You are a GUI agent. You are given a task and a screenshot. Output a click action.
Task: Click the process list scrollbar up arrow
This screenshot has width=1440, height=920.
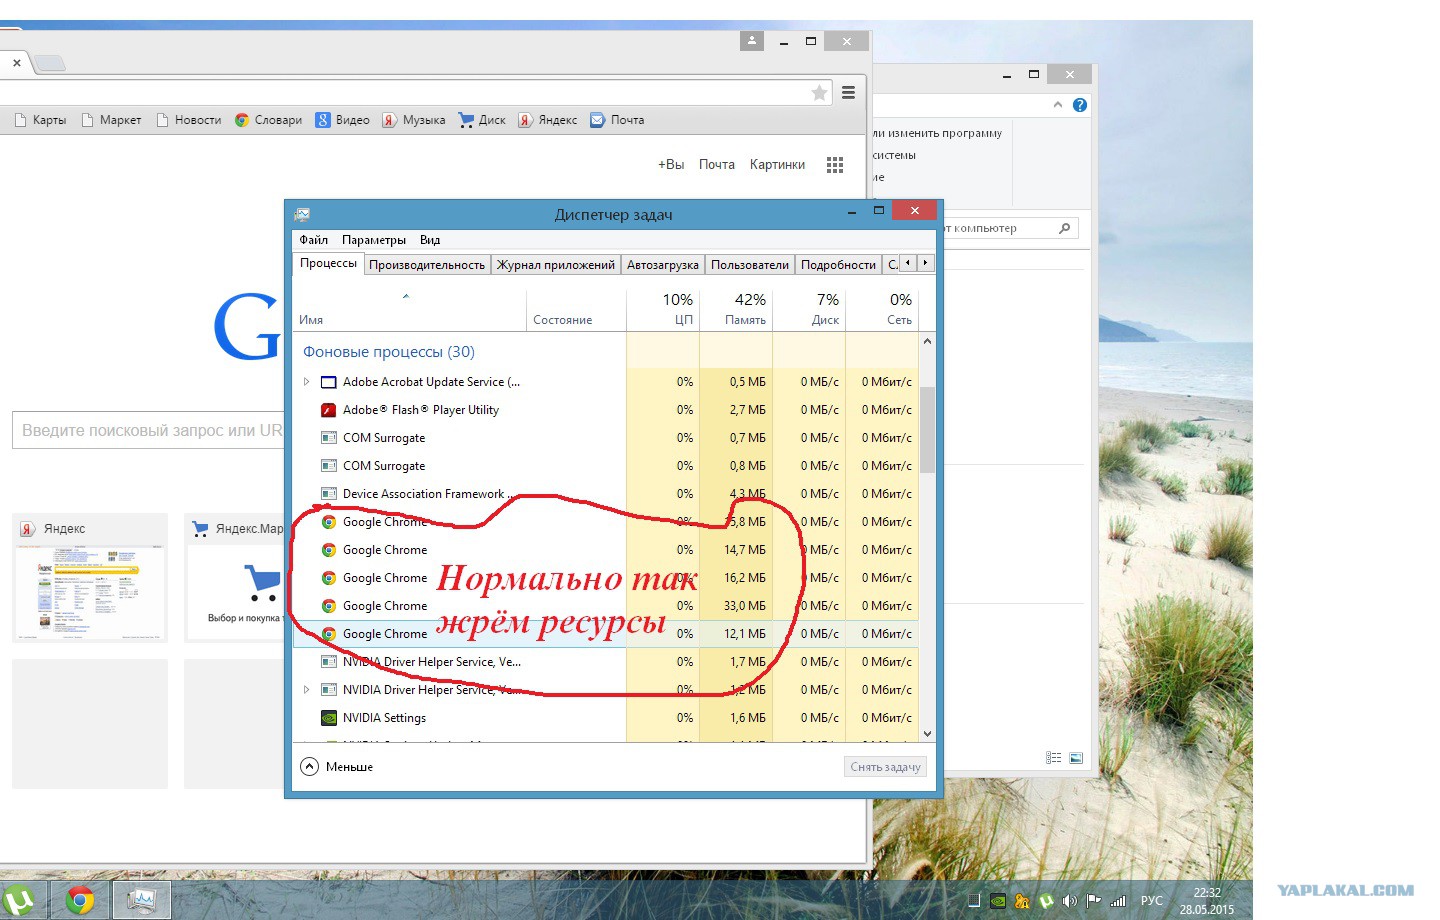[928, 341]
